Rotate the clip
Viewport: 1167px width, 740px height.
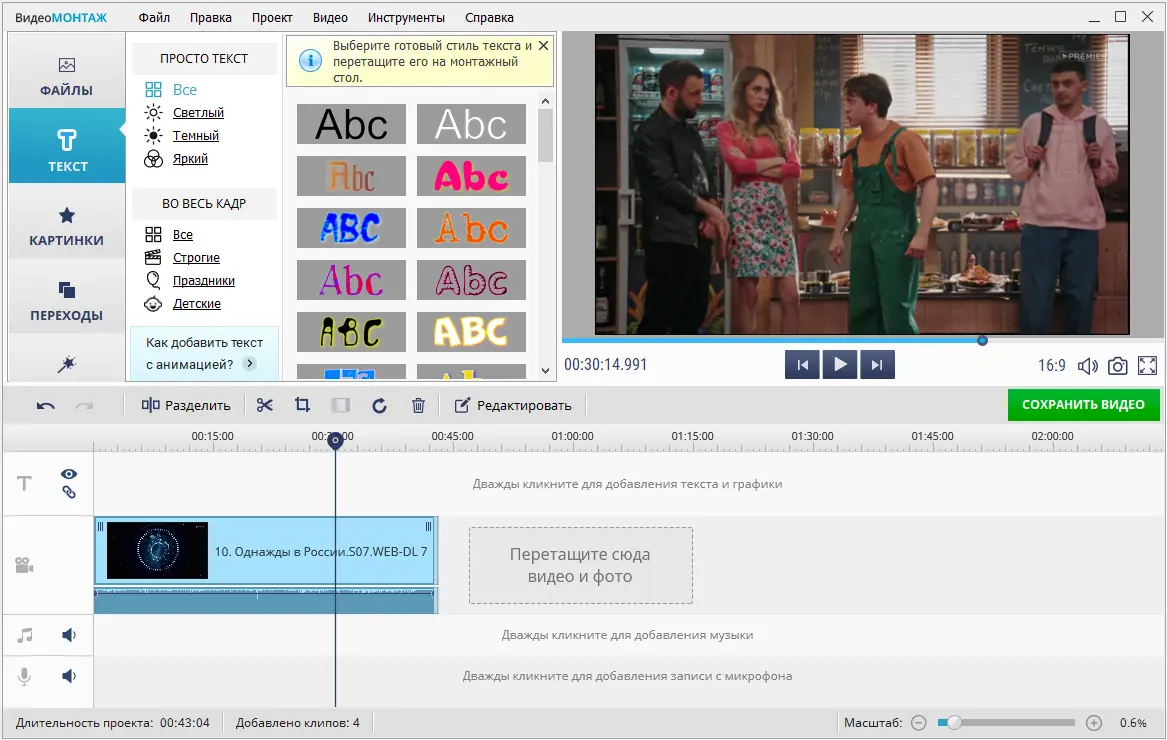pyautogui.click(x=379, y=406)
